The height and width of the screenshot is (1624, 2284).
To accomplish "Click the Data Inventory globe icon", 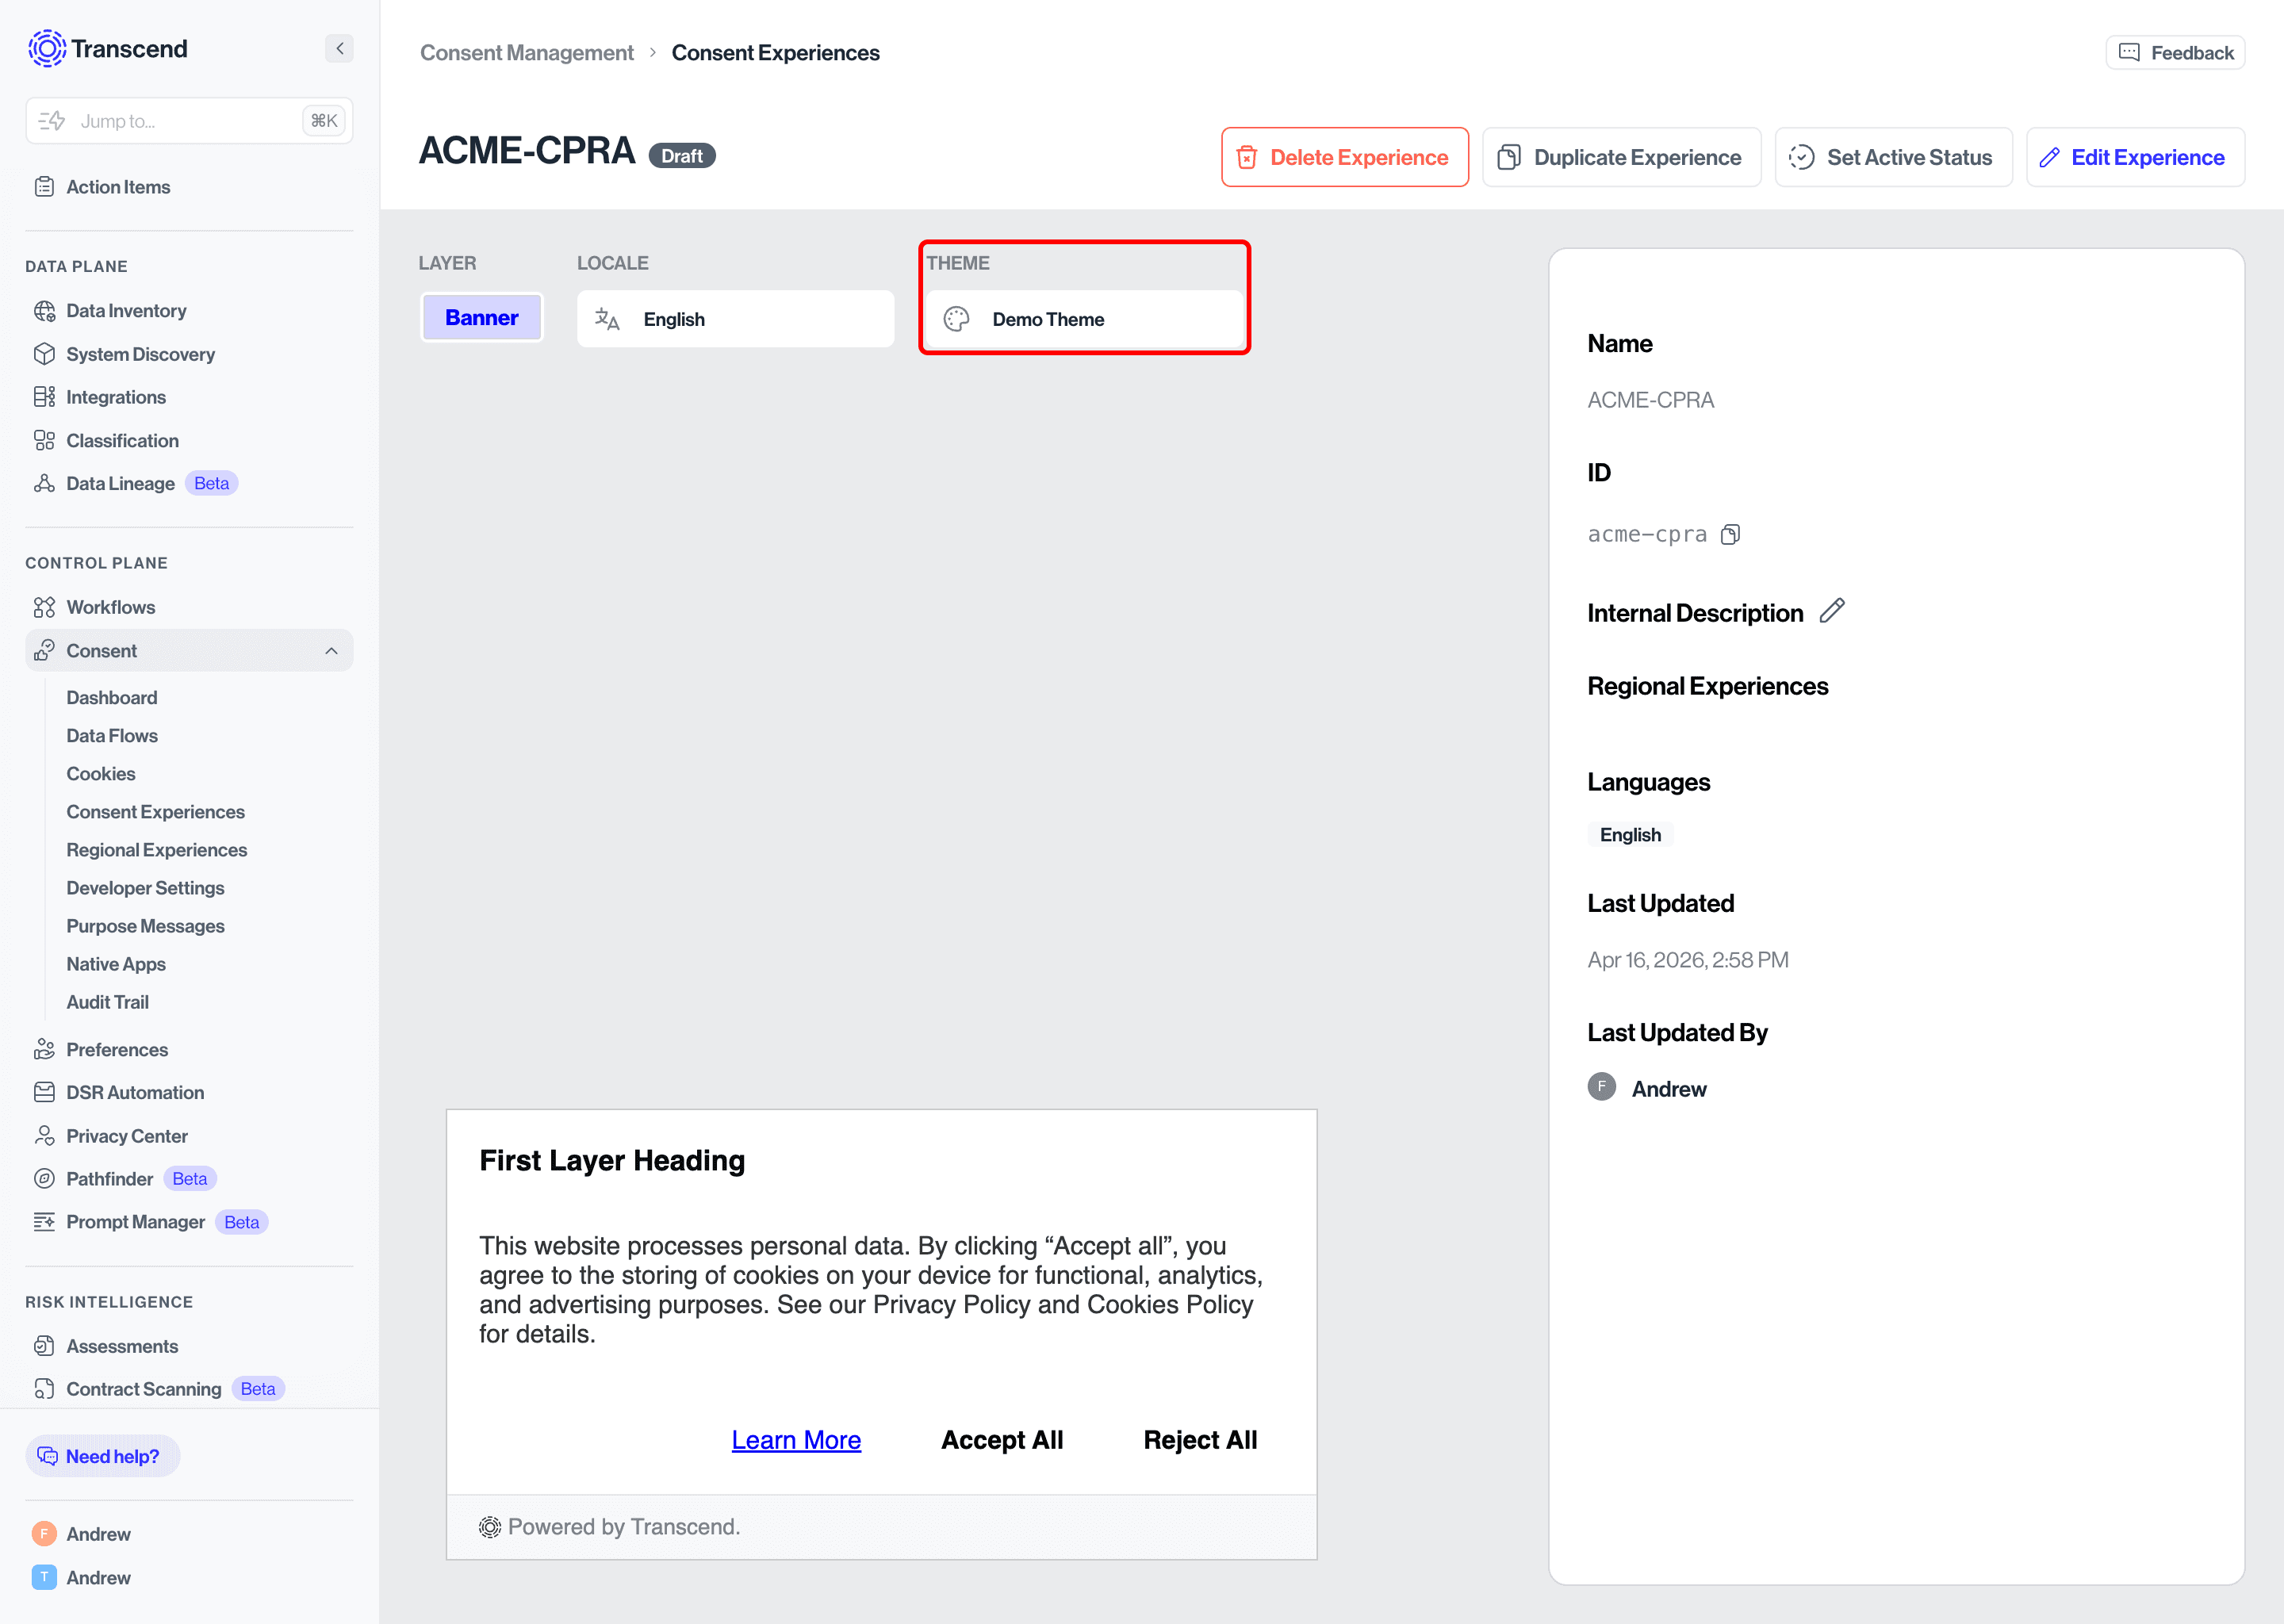I will (44, 311).
